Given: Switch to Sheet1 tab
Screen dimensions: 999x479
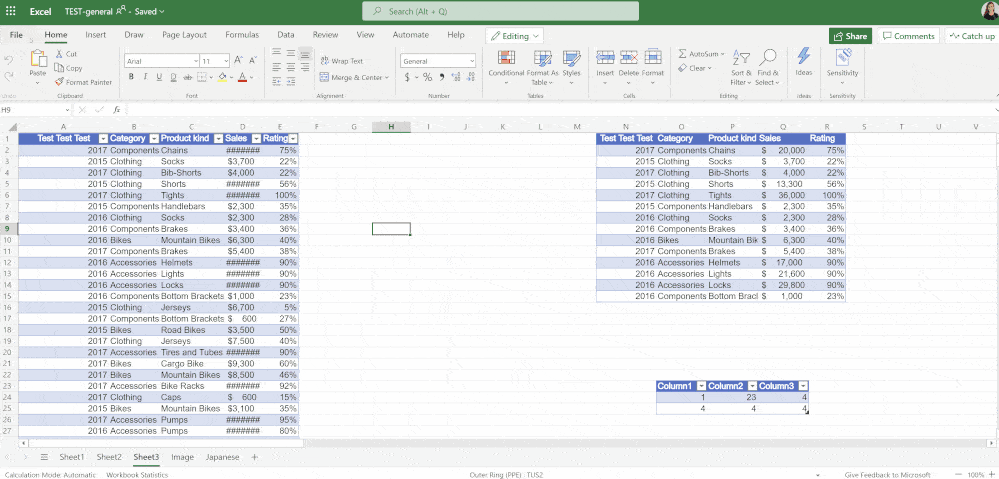Looking at the screenshot, I should click(72, 457).
